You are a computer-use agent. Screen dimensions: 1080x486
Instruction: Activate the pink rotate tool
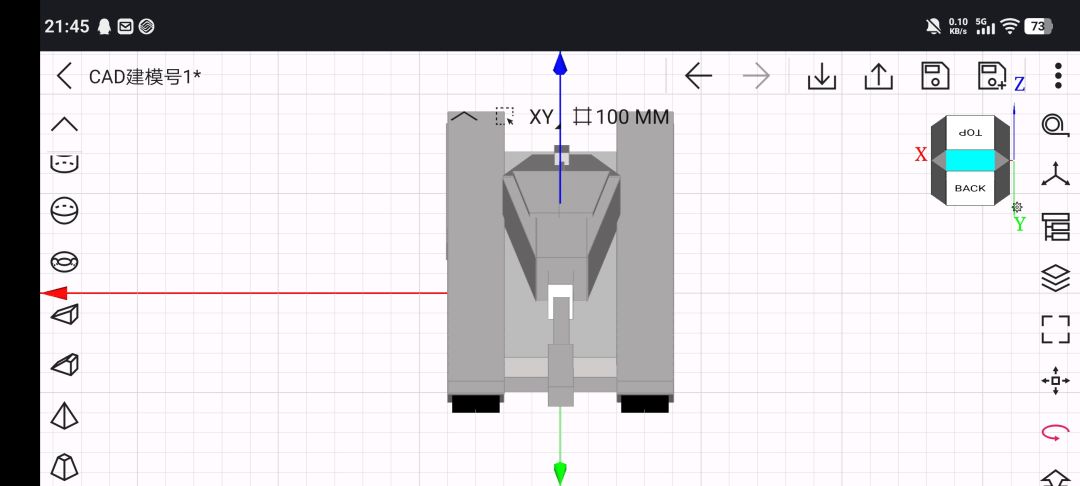tap(1055, 433)
